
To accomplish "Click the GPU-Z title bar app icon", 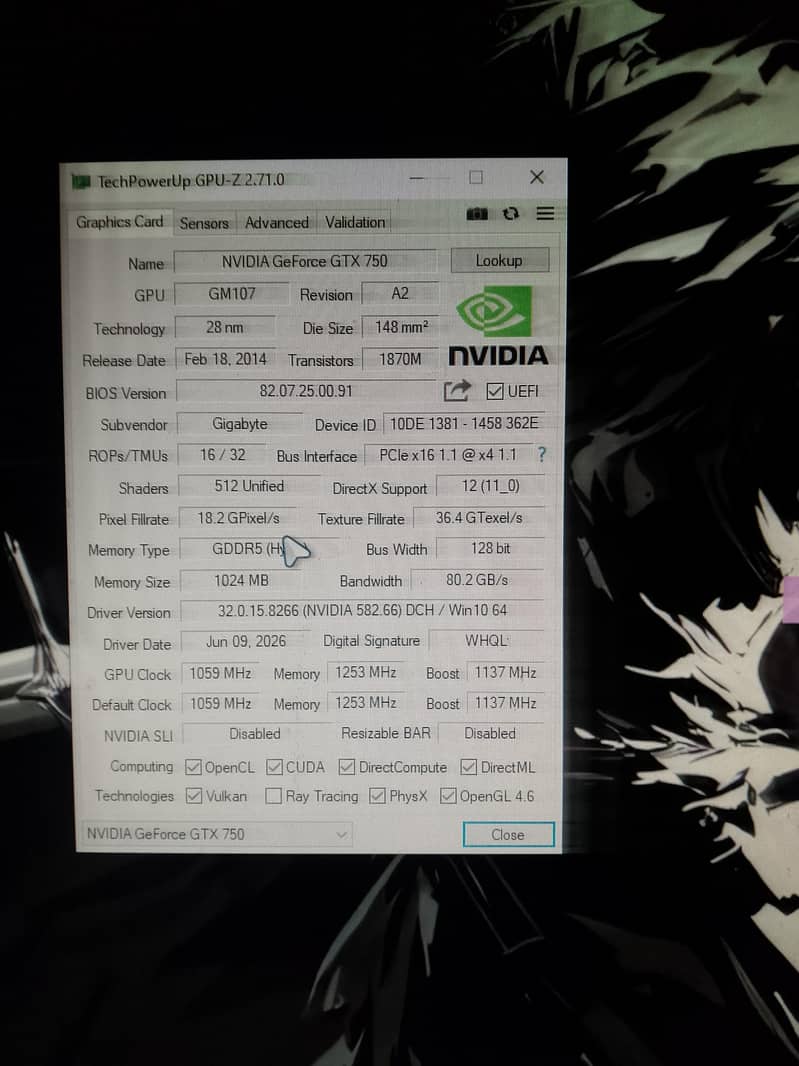I will pyautogui.click(x=82, y=182).
